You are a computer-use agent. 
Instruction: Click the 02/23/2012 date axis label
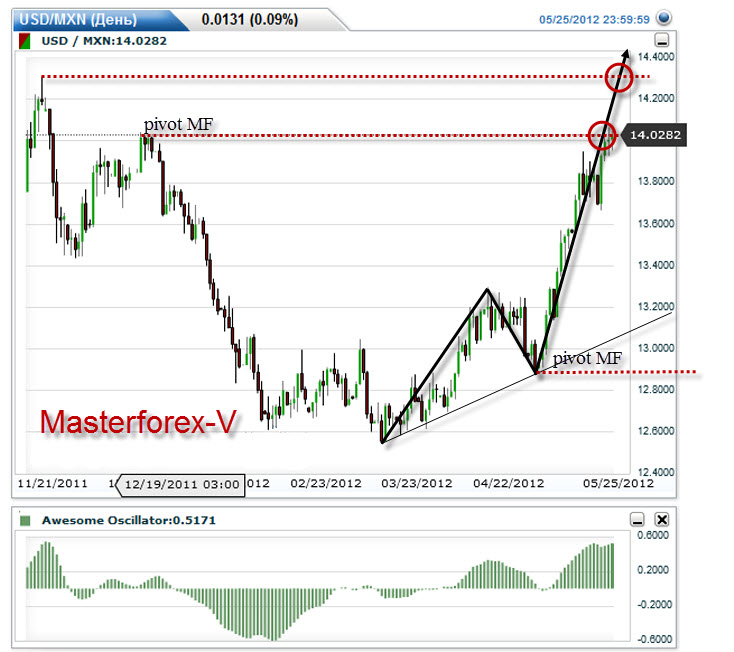click(326, 484)
